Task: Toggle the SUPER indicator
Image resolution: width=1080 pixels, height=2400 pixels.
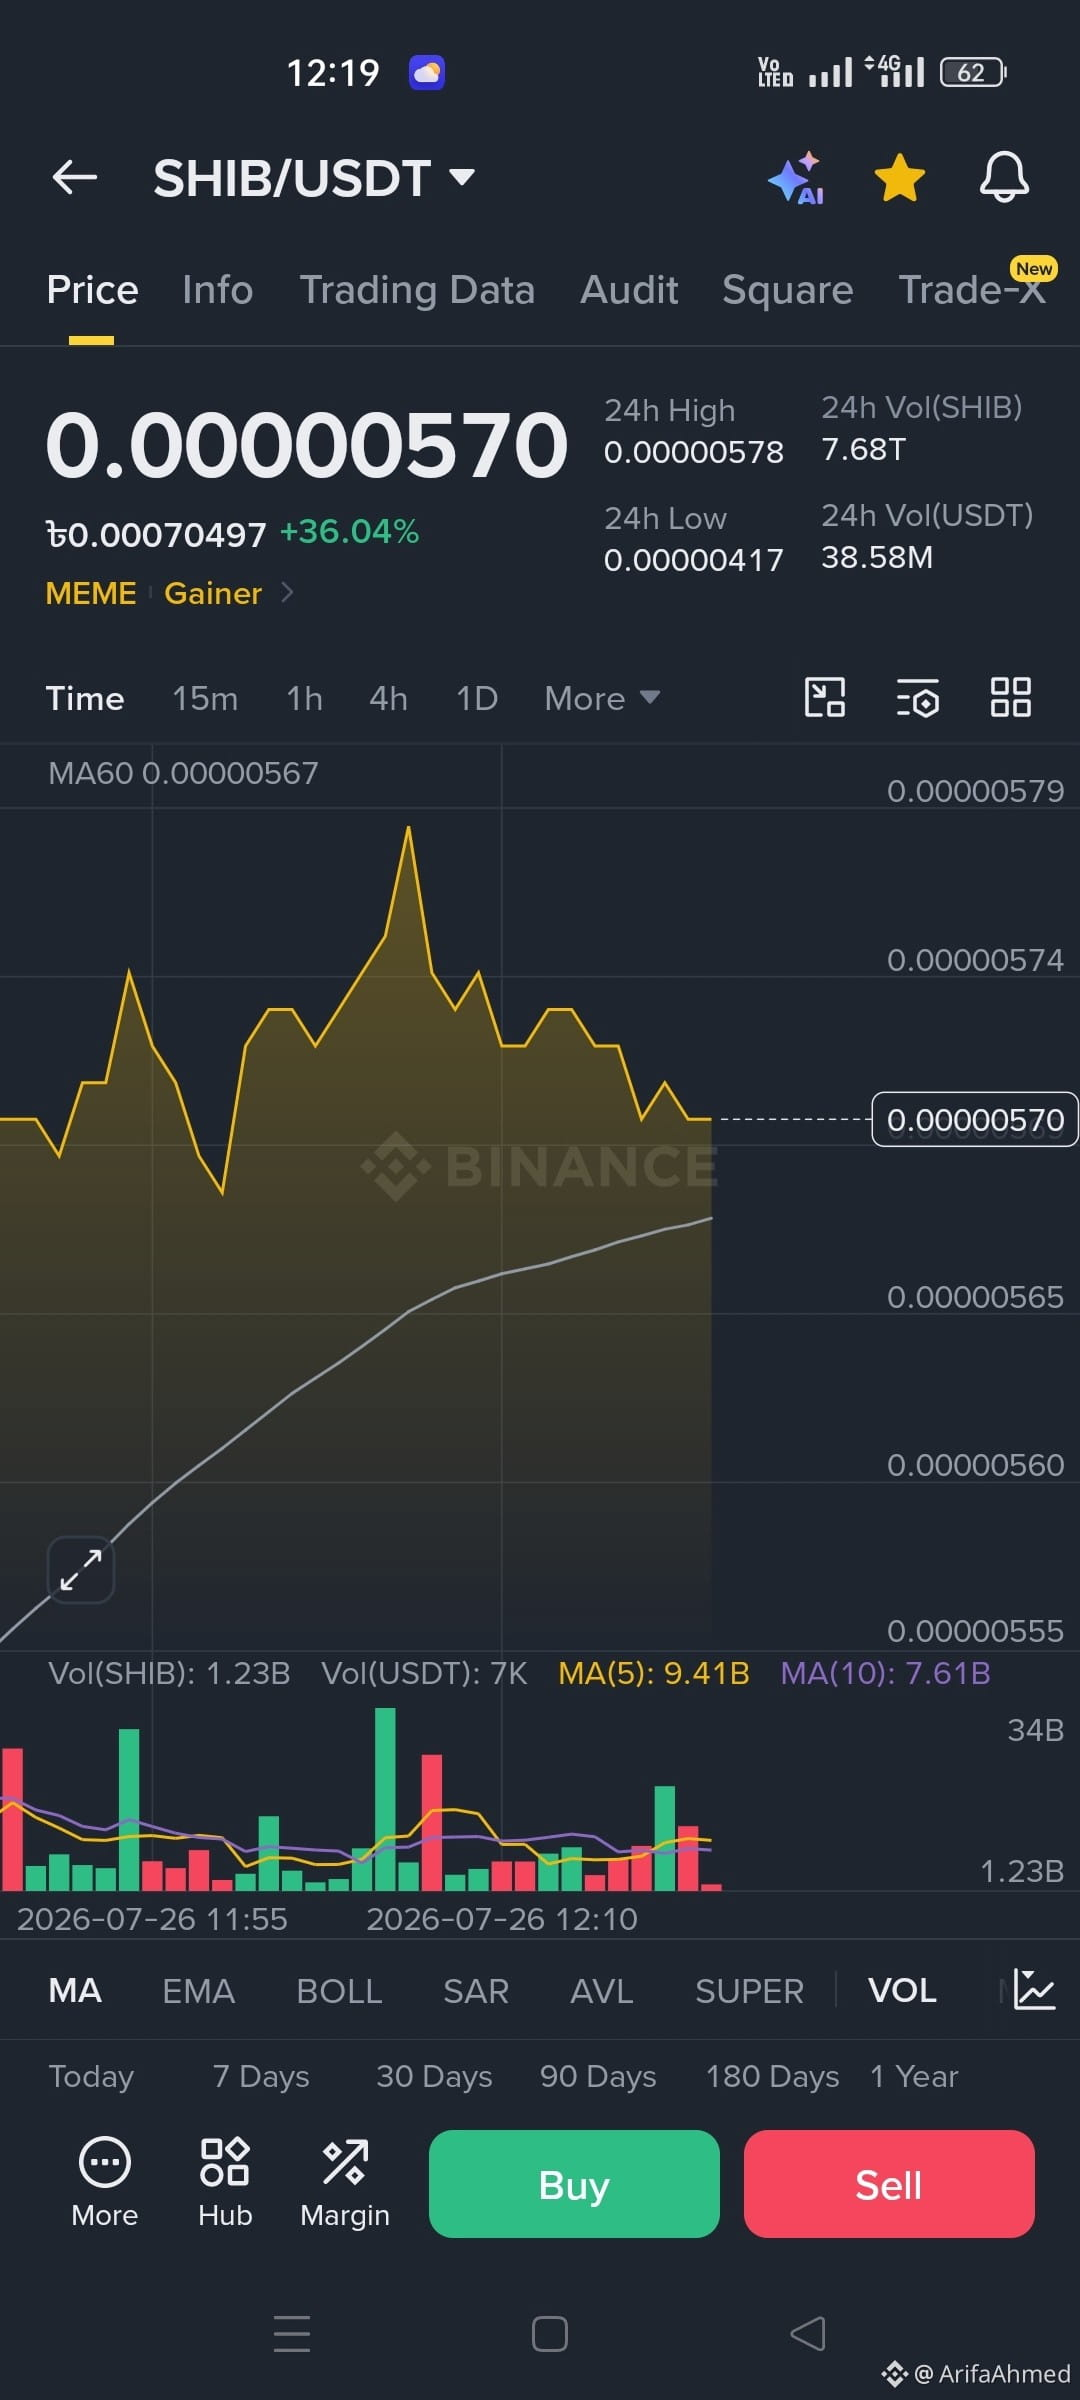Action: coord(749,1990)
